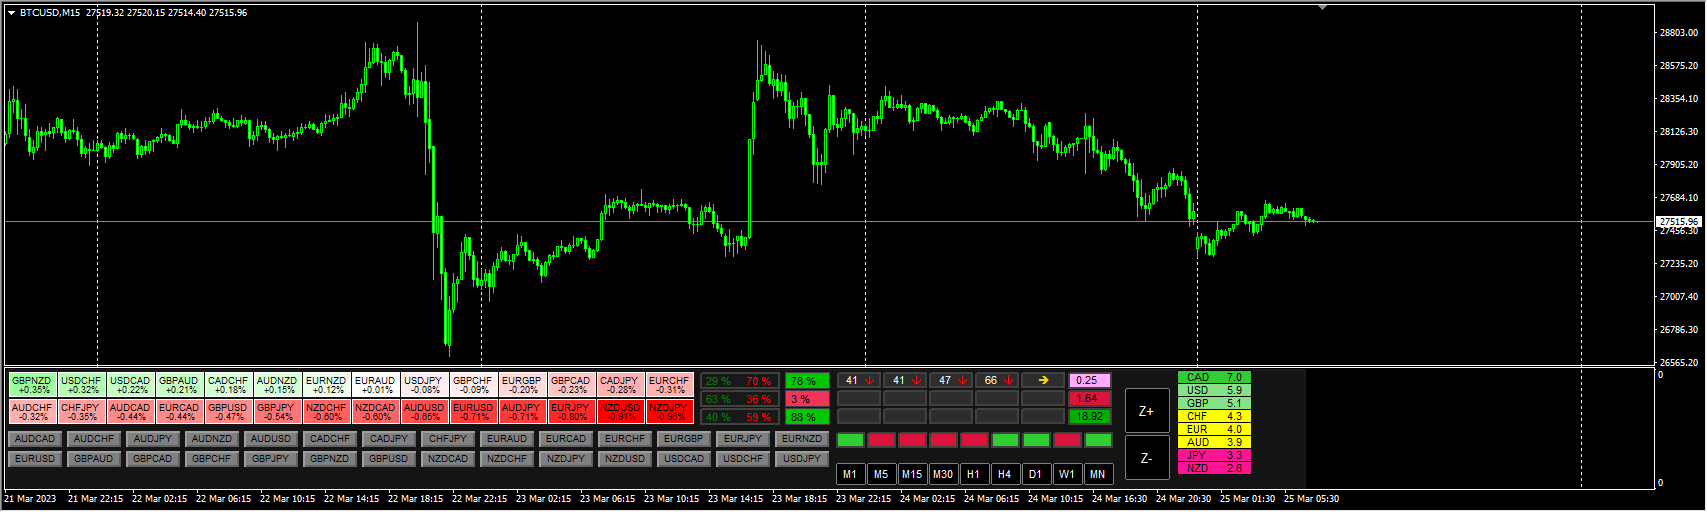This screenshot has width=1707, height=512.
Task: Click the Z- zoom out button
Action: click(1146, 458)
